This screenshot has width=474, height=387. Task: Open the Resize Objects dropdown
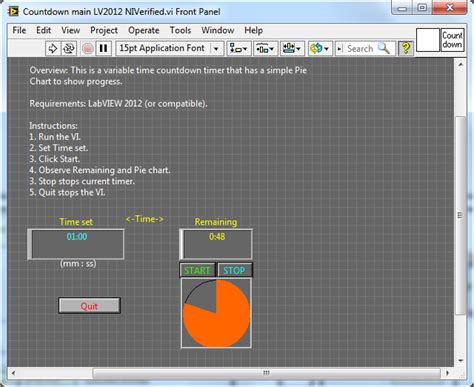click(x=292, y=49)
